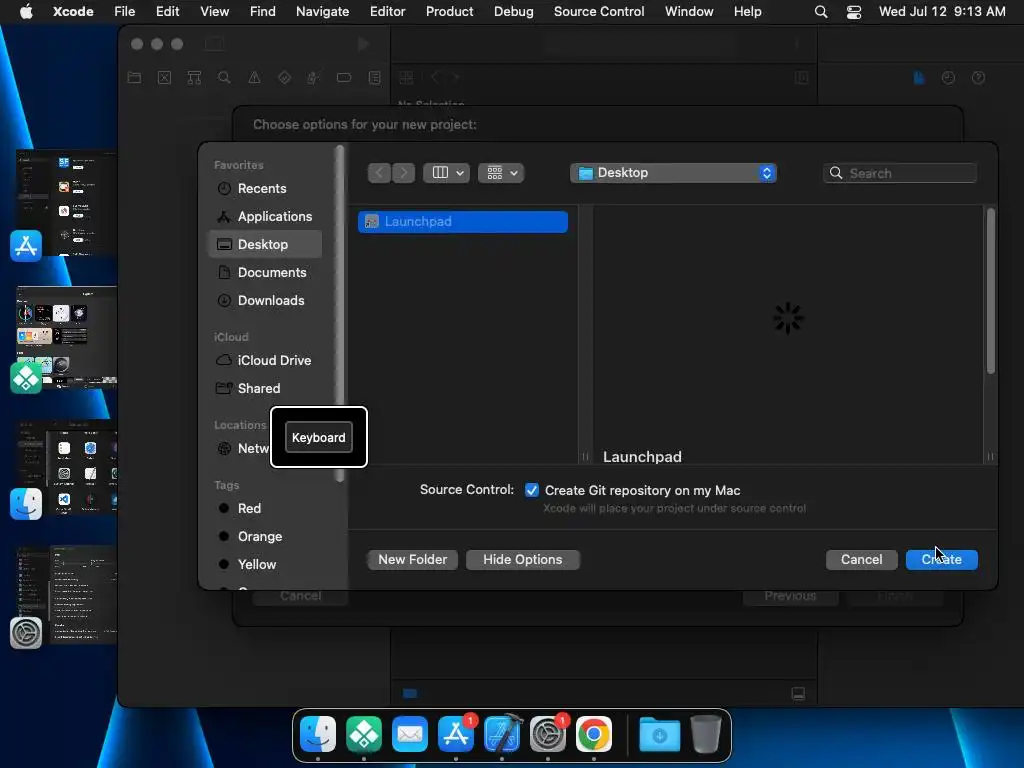
Task: Open the Source Control menu
Action: (599, 11)
